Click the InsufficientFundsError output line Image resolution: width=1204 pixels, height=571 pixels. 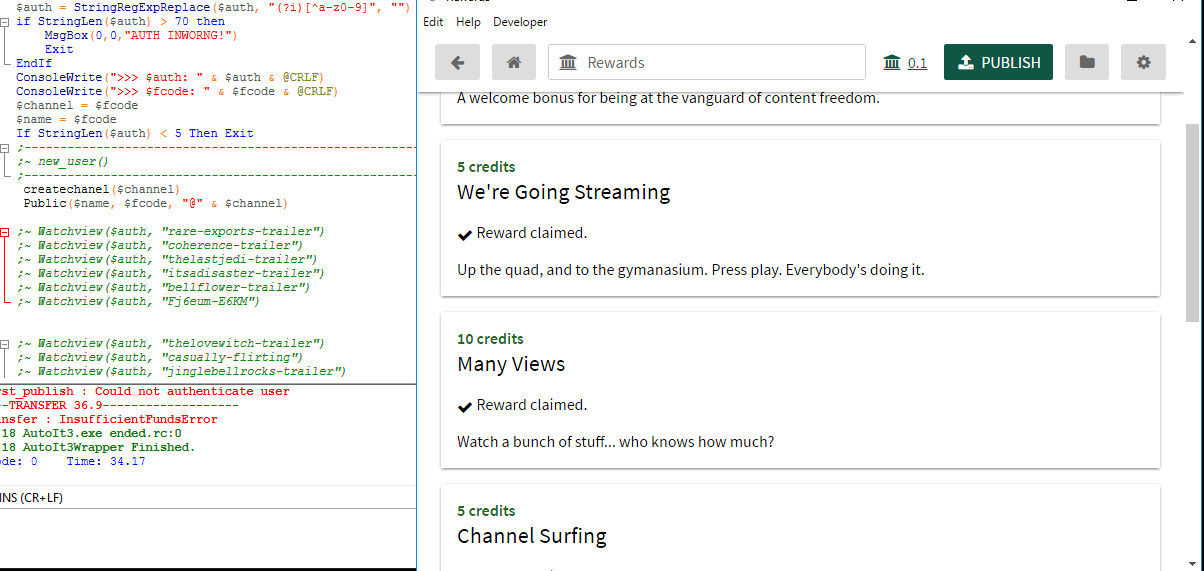109,420
